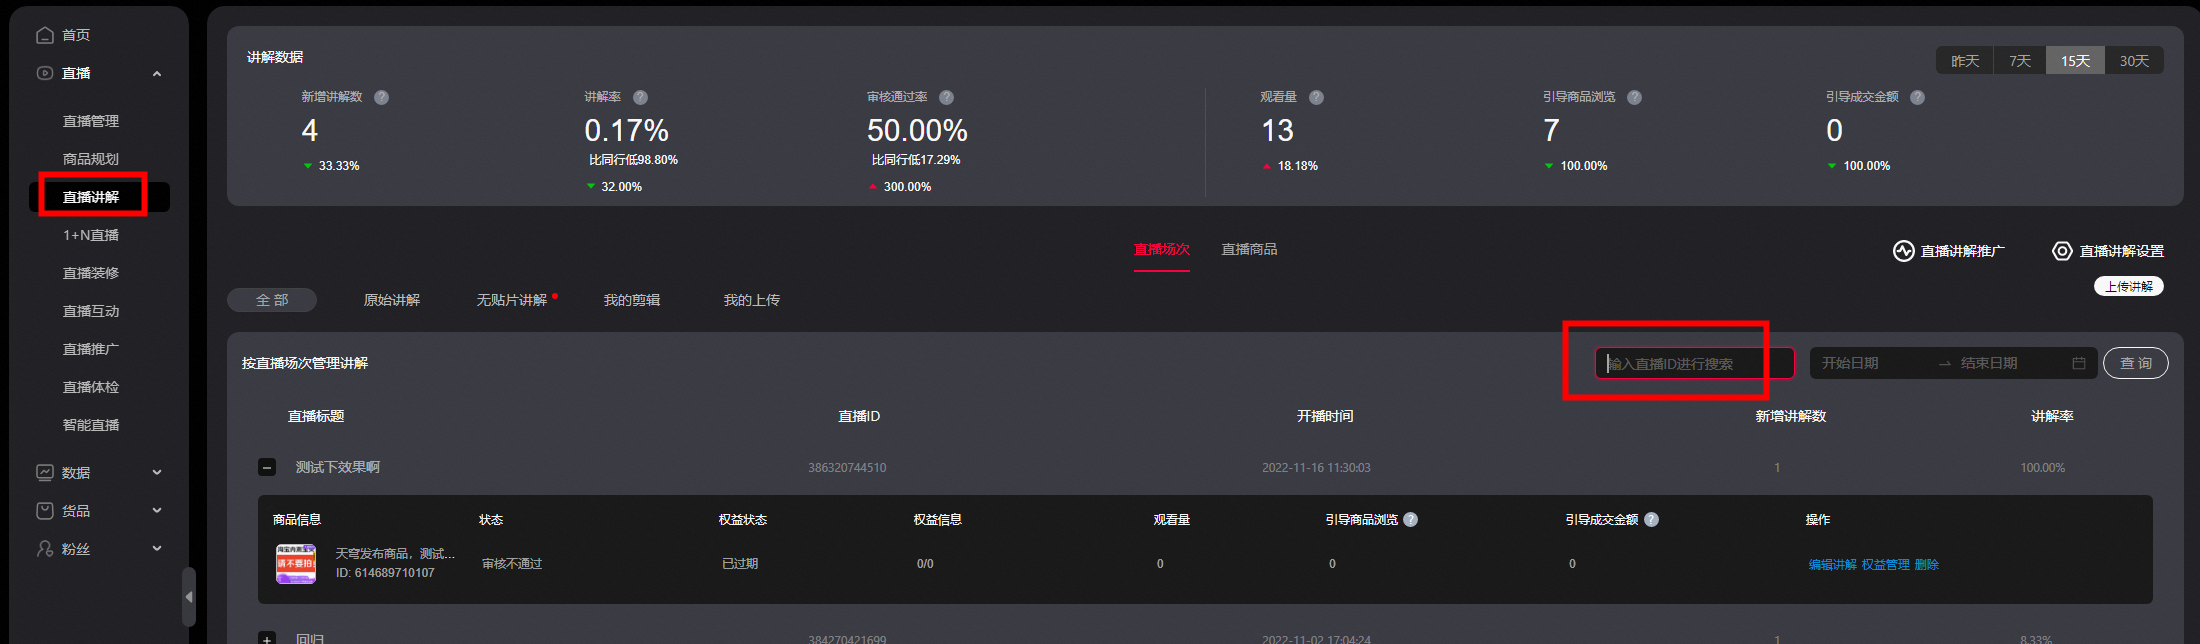This screenshot has height=644, width=2200.
Task: Click the product thumbnail for 天穹发布商品
Action: pos(296,564)
